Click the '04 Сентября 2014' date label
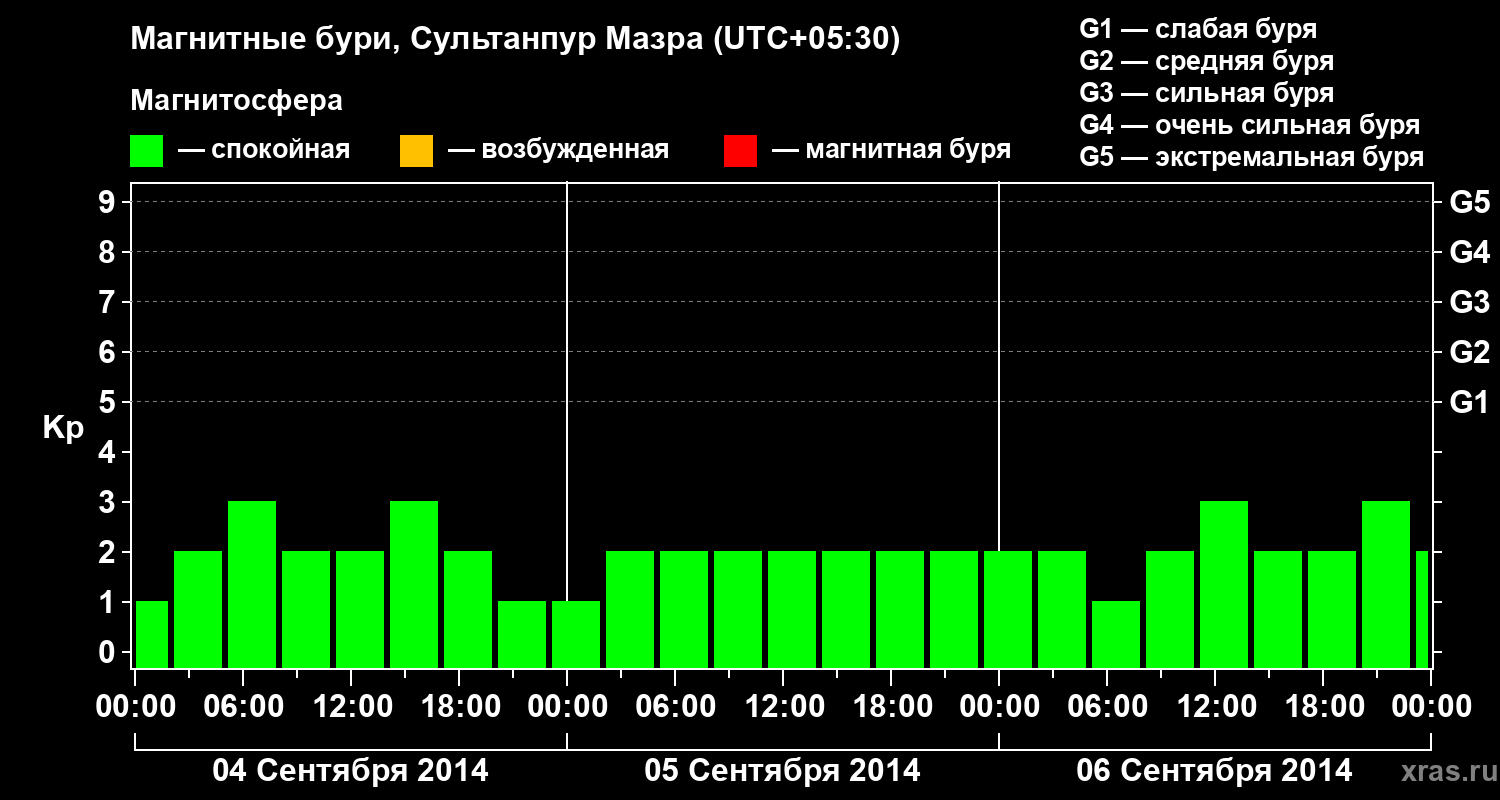This screenshot has width=1500, height=800. coord(350,771)
